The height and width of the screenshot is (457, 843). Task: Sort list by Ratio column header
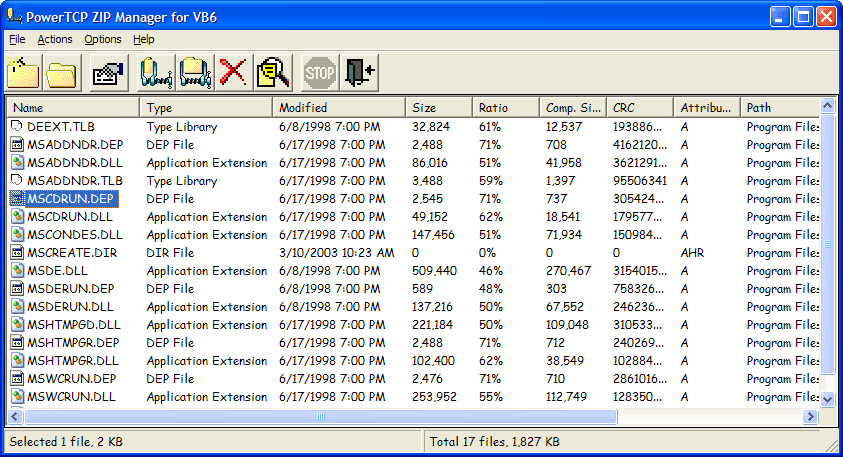coord(505,108)
